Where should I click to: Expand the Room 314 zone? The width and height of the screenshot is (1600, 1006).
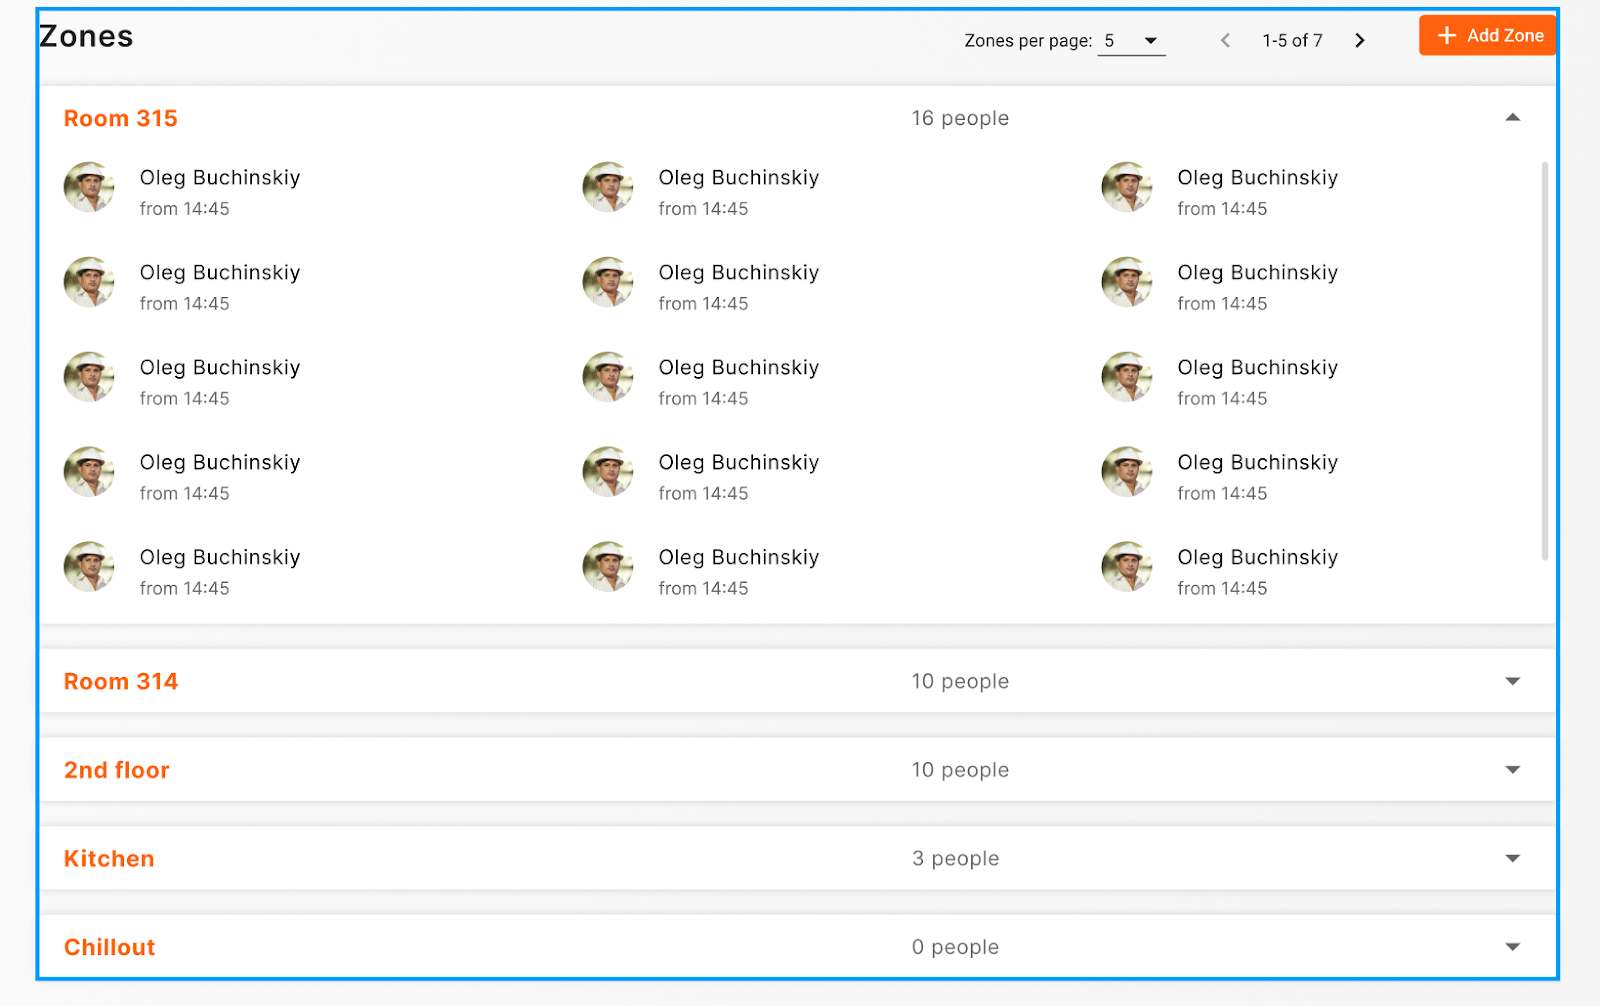pyautogui.click(x=1513, y=681)
